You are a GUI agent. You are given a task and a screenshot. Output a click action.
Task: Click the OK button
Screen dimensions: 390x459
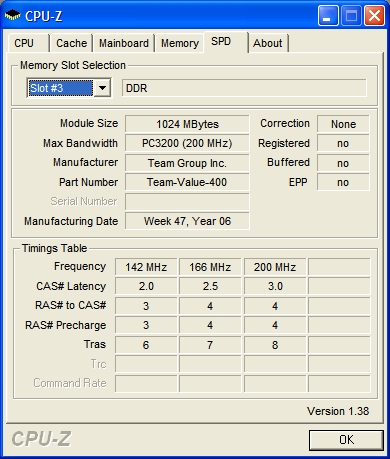pyautogui.click(x=346, y=440)
